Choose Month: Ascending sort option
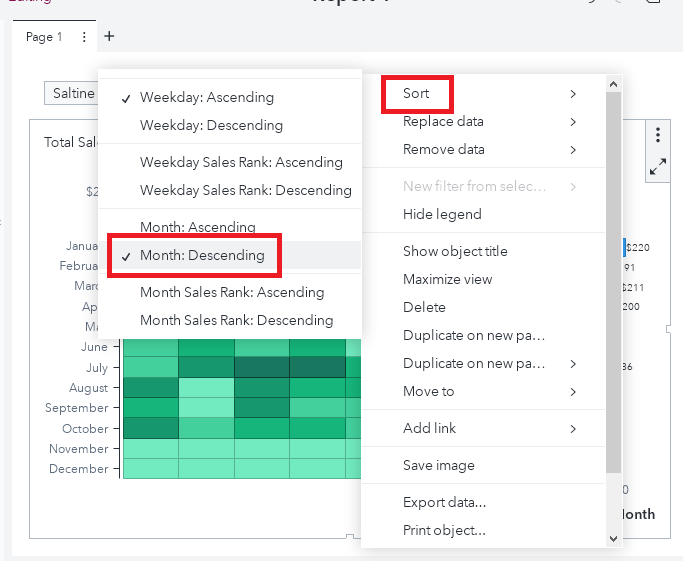This screenshot has width=683, height=561. point(197,227)
